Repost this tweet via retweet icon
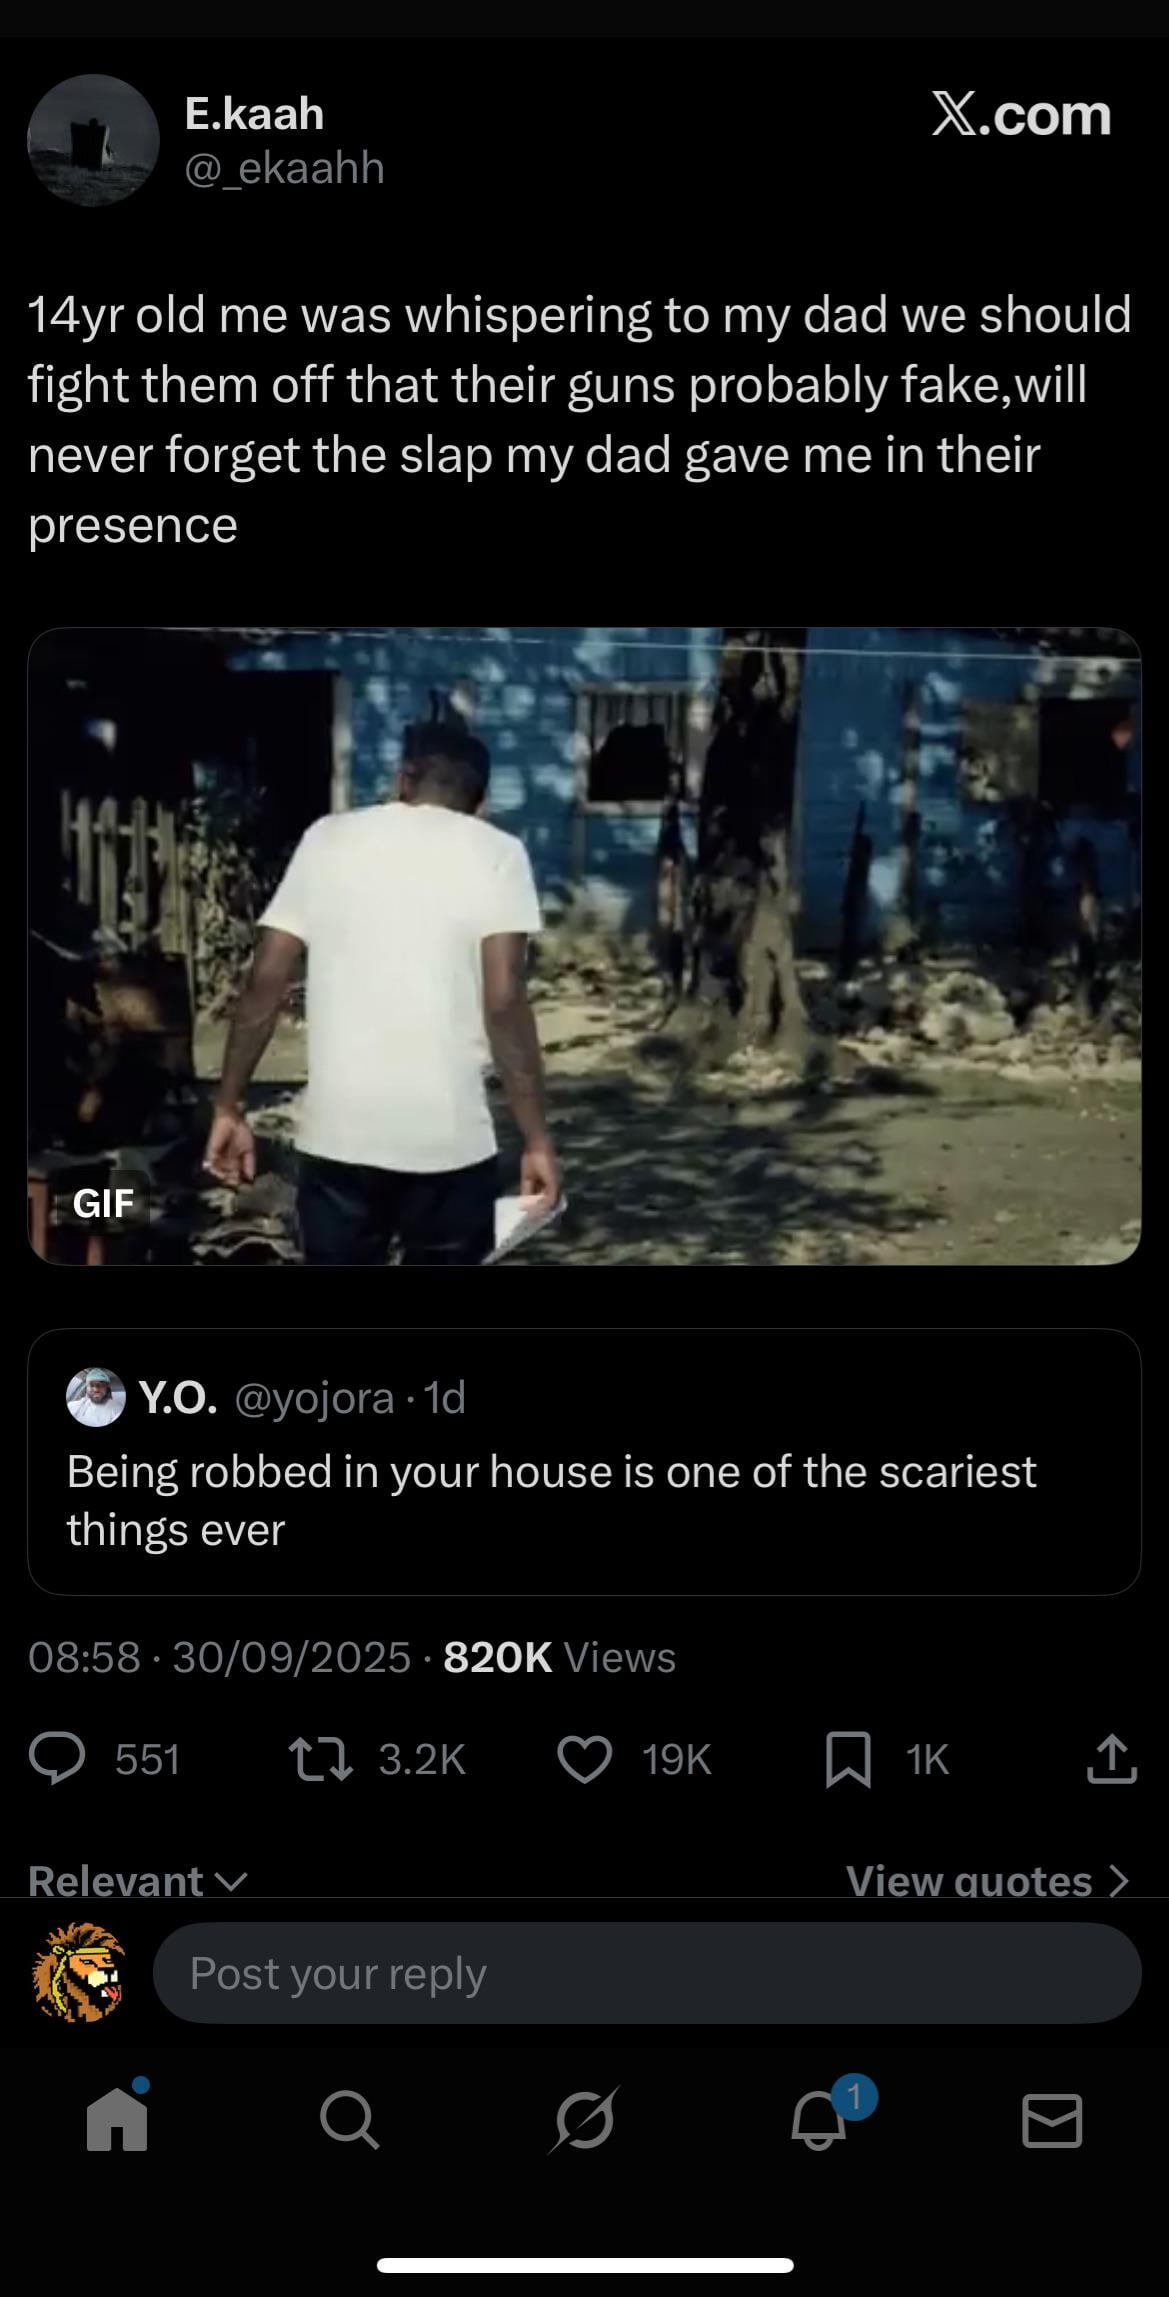This screenshot has height=2297, width=1169. (x=320, y=1760)
